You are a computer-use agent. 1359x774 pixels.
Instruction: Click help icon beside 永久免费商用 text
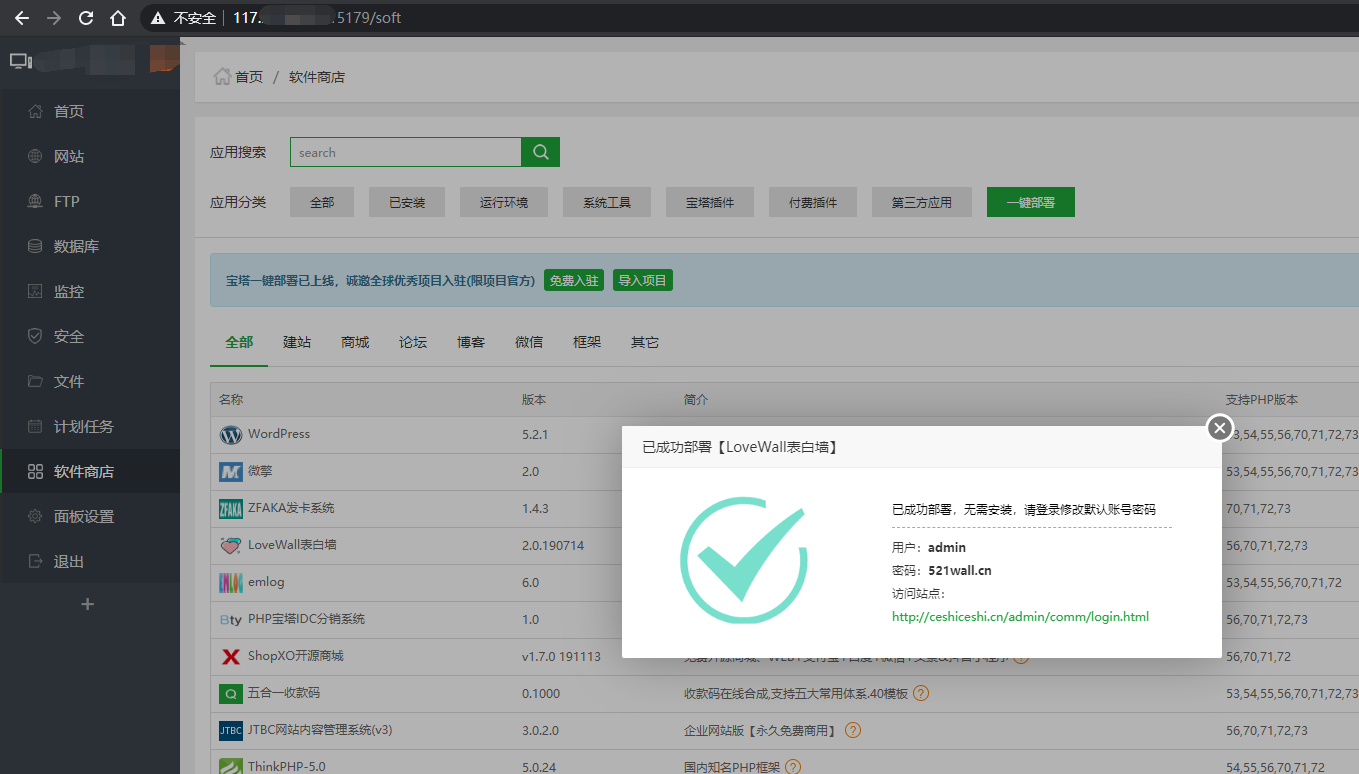pyautogui.click(x=853, y=730)
